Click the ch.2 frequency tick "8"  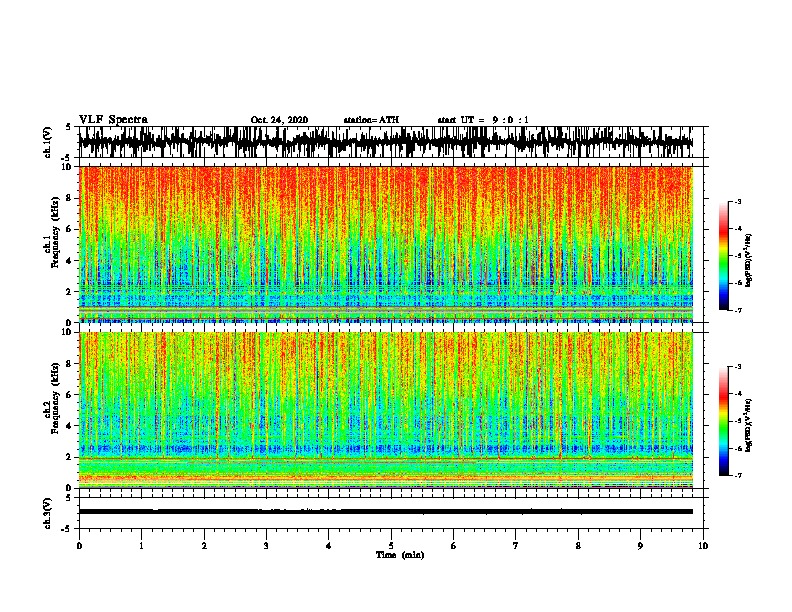[69, 364]
